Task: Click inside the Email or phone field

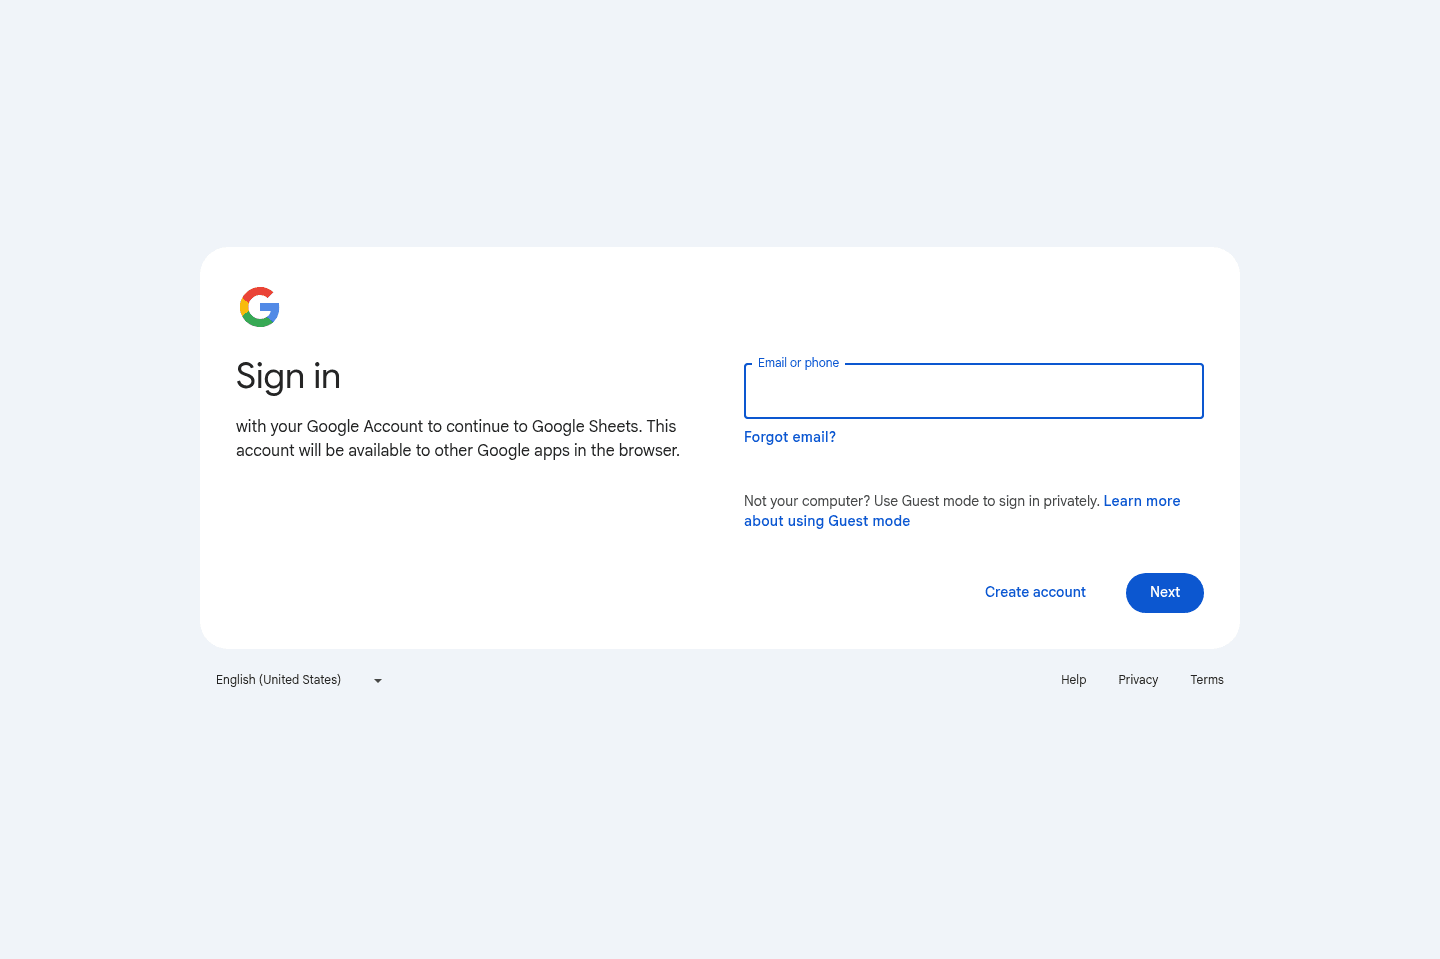Action: coord(973,391)
